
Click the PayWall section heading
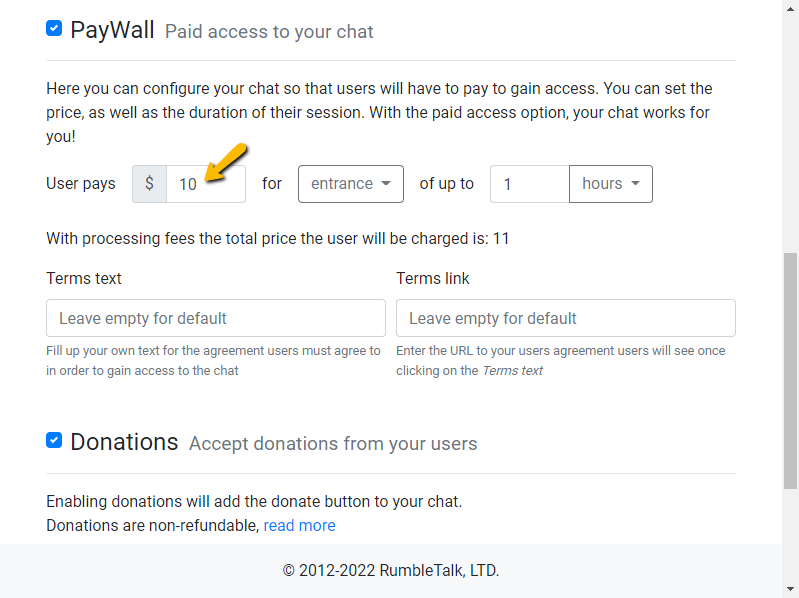tap(112, 30)
